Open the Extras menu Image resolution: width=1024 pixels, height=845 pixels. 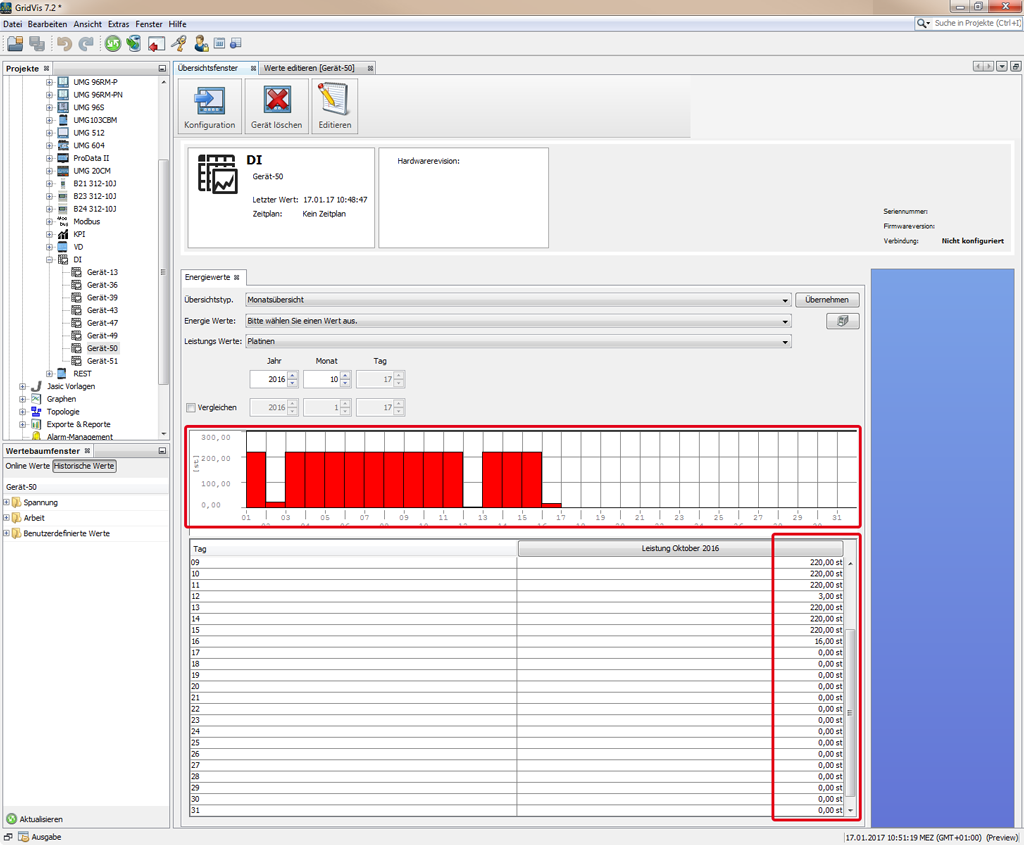pyautogui.click(x=118, y=23)
